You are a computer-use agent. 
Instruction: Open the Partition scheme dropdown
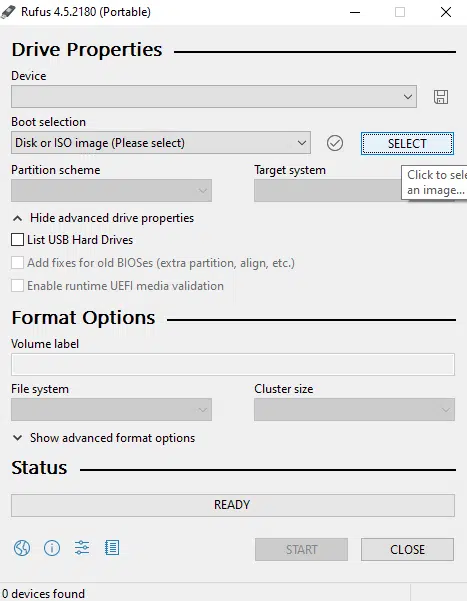click(x=111, y=190)
